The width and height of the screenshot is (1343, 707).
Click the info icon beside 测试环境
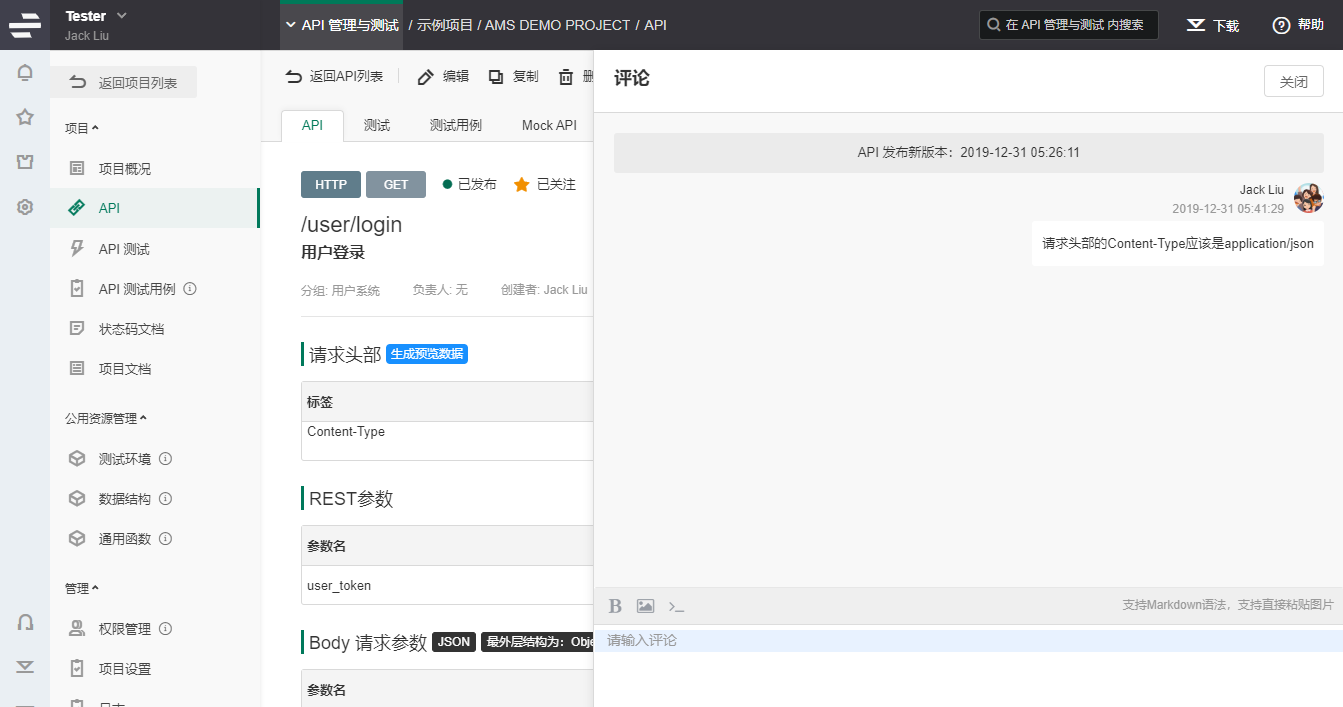coord(166,459)
